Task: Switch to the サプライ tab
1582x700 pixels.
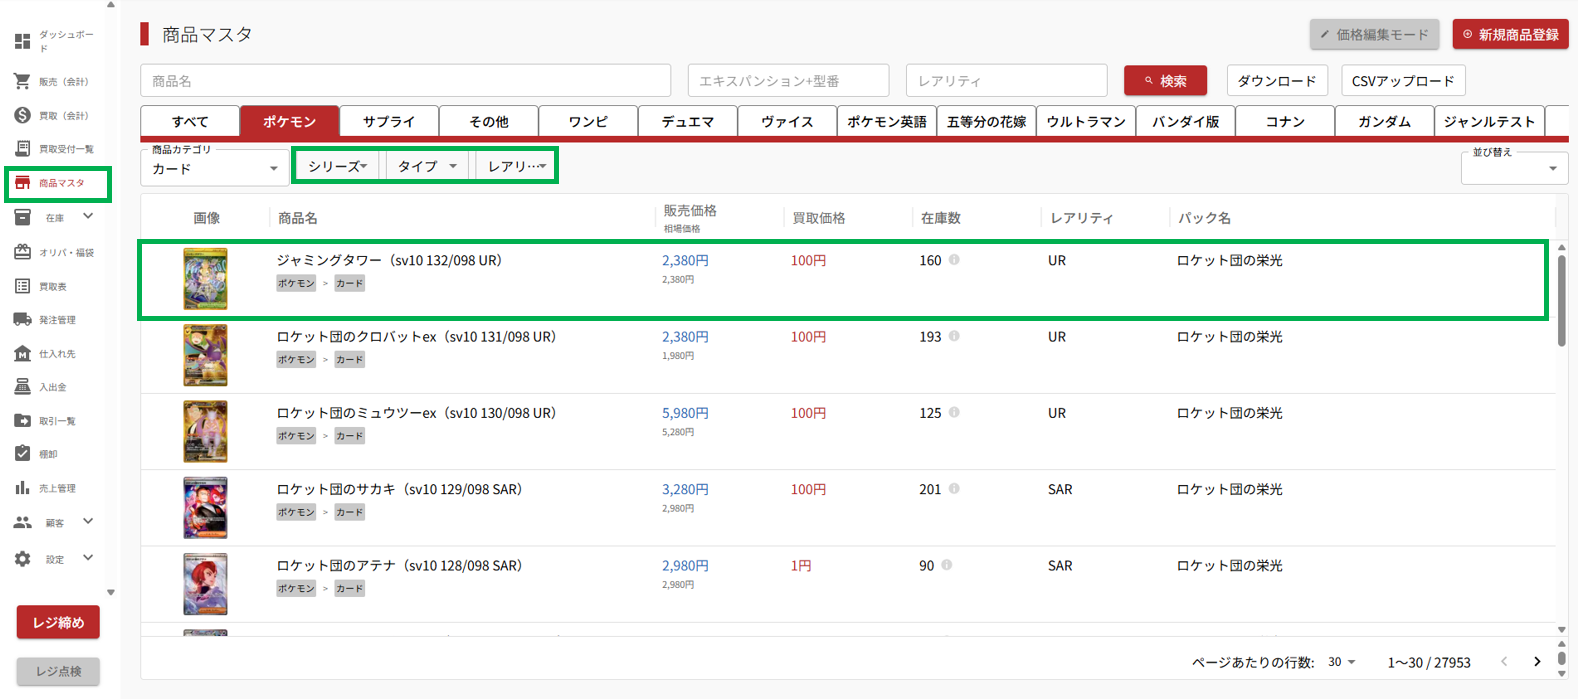Action: [x=389, y=121]
